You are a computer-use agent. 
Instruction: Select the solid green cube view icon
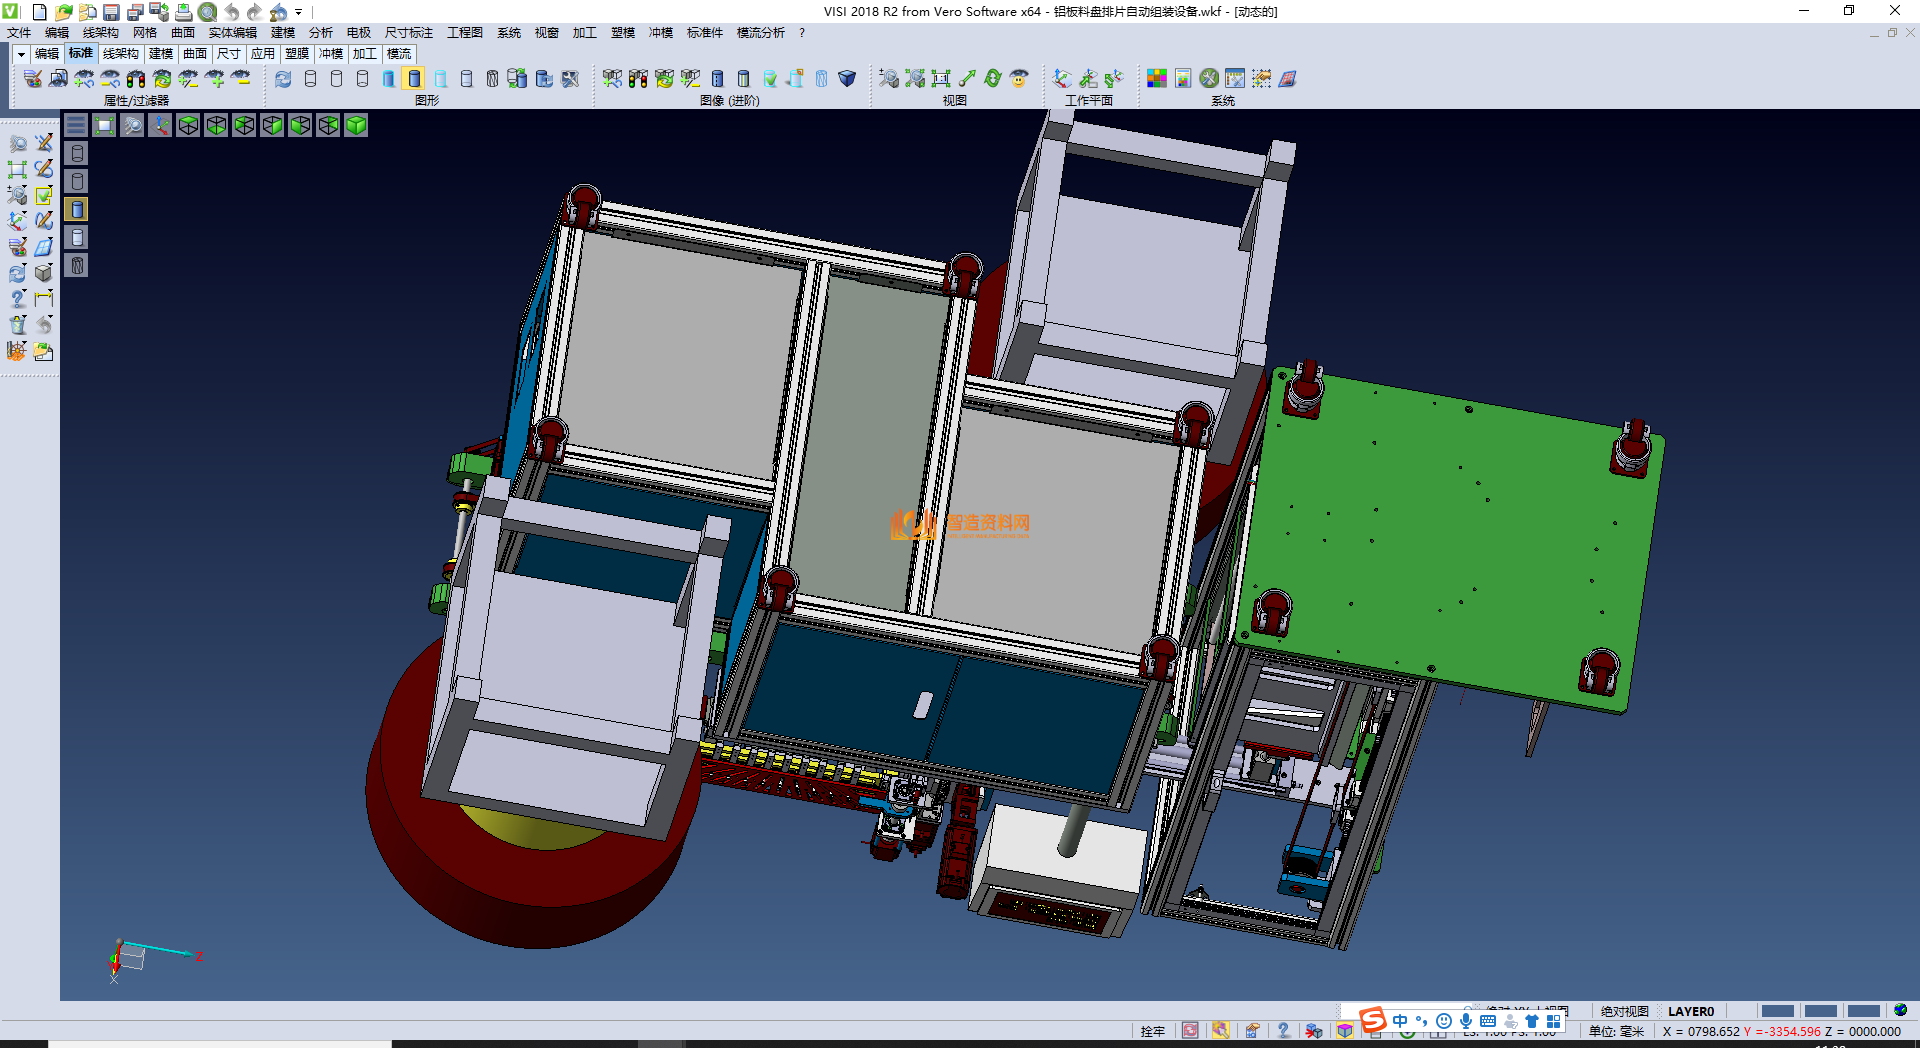(x=356, y=125)
